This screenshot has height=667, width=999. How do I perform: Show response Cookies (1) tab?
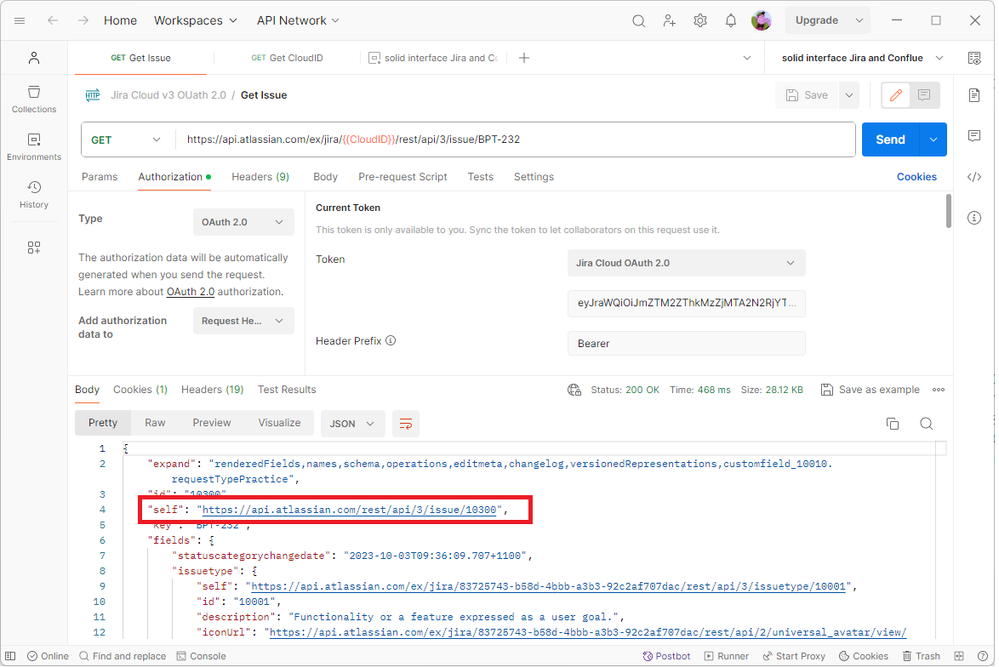(x=140, y=390)
